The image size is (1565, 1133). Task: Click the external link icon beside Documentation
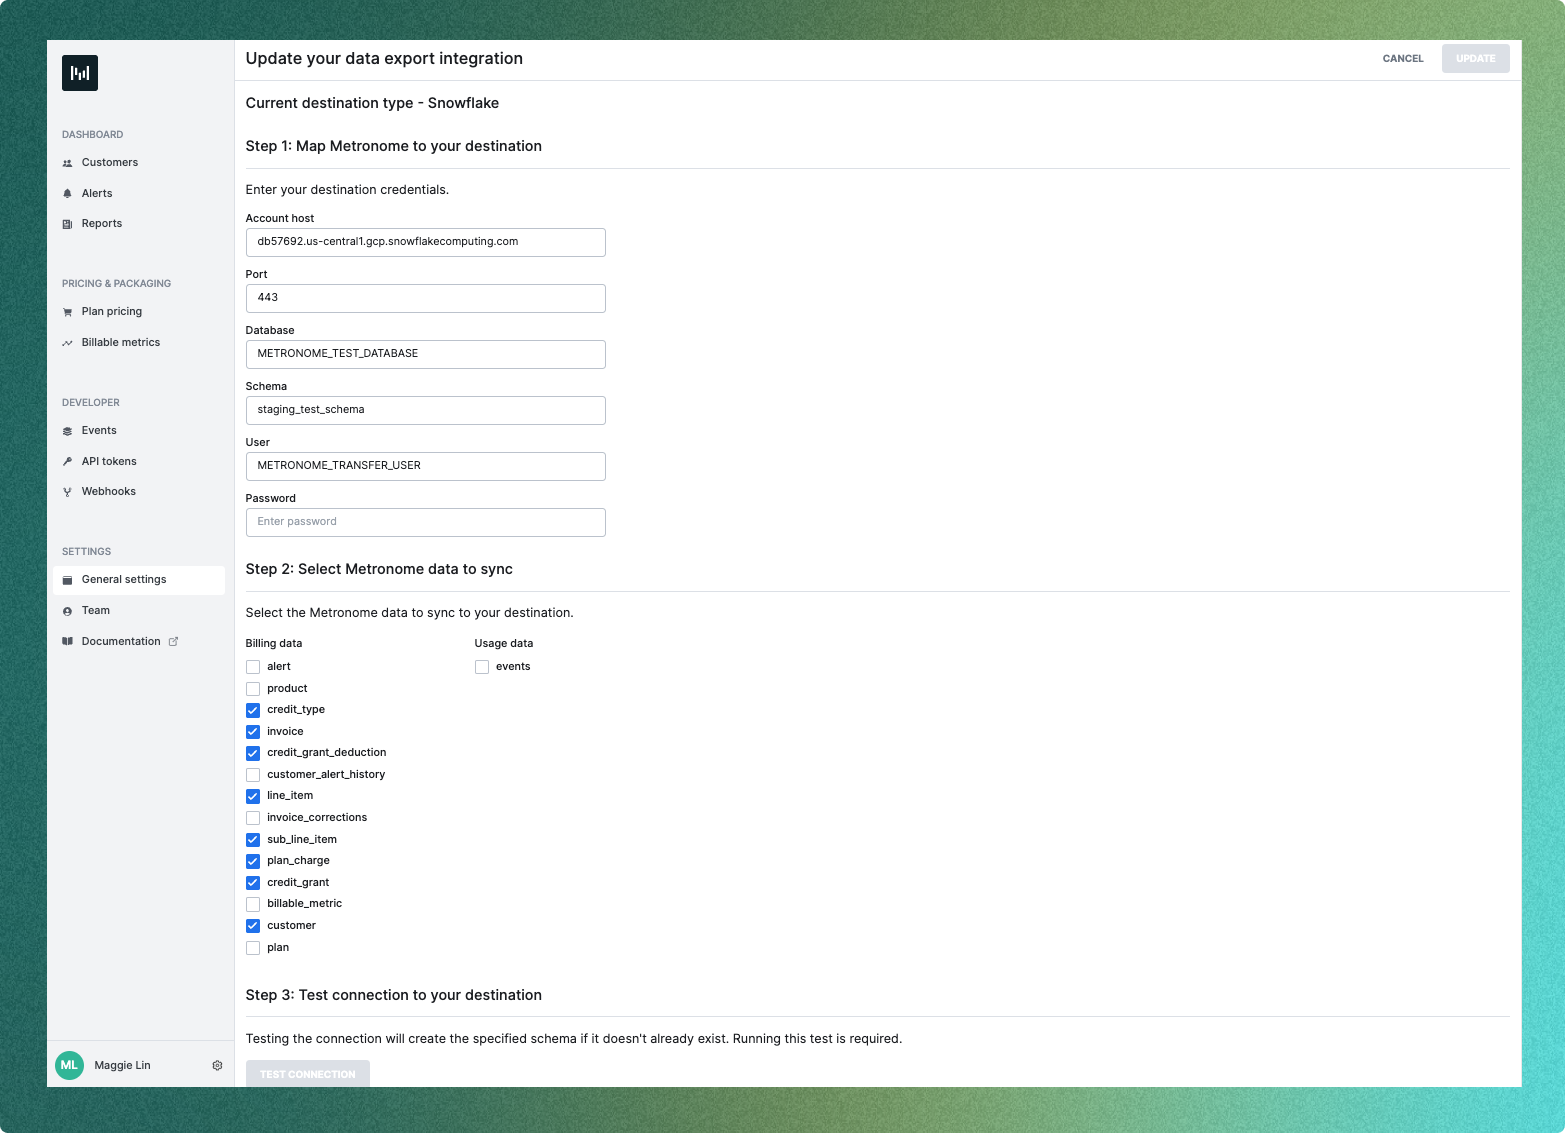[173, 641]
